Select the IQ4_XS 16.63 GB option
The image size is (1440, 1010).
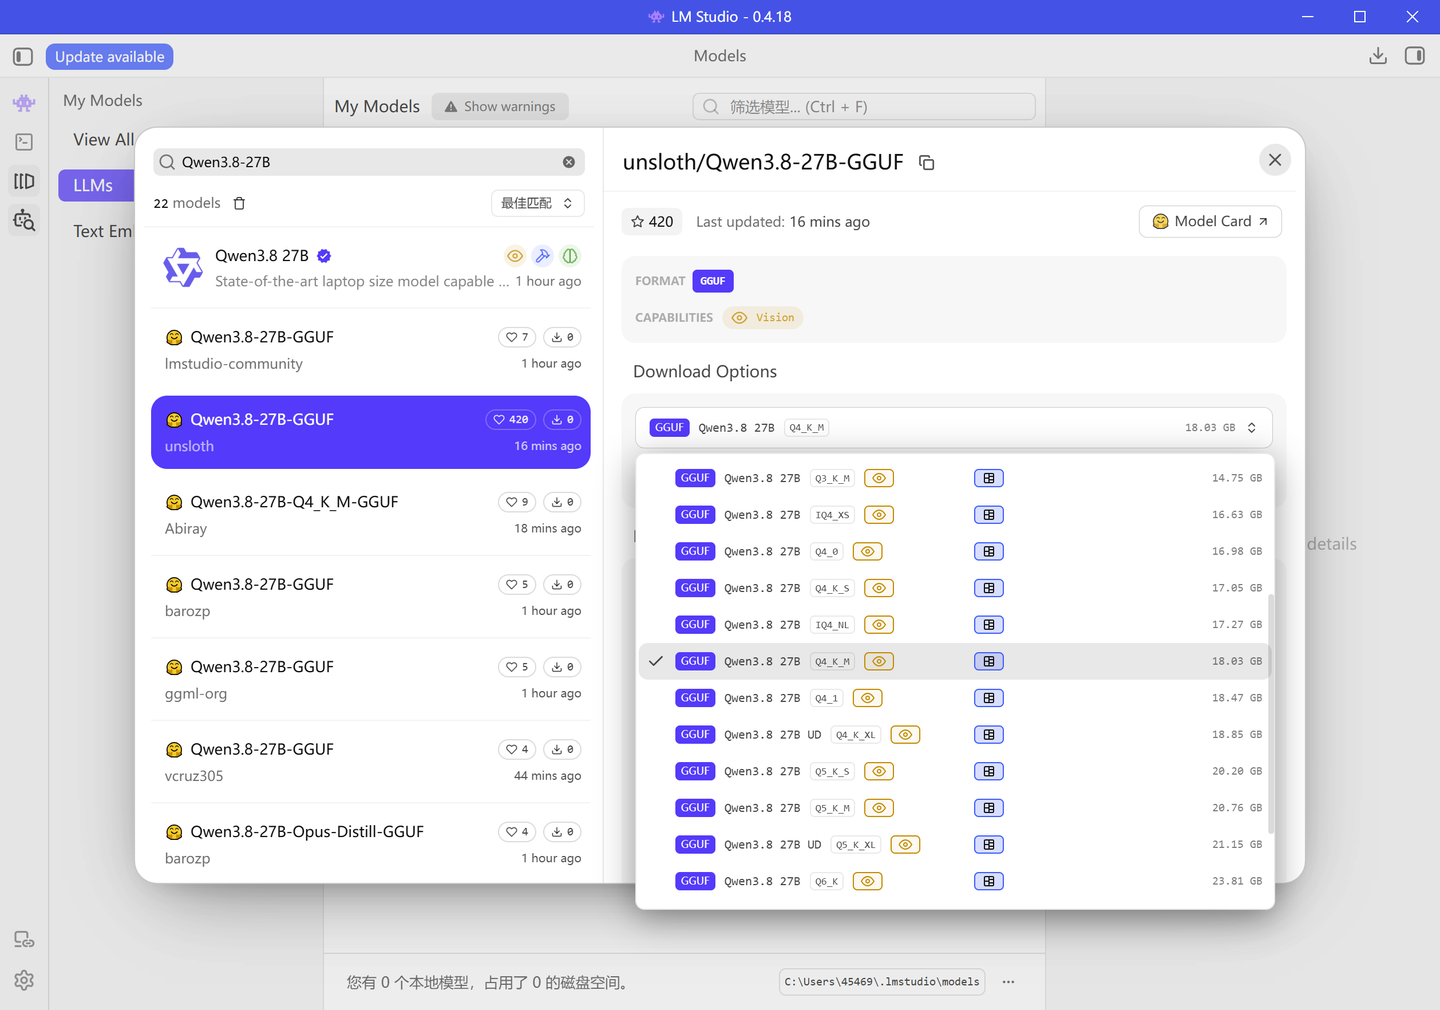point(954,515)
